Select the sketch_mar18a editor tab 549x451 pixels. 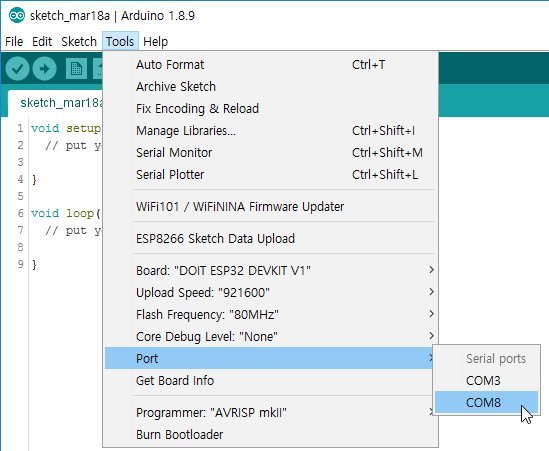tap(56, 103)
